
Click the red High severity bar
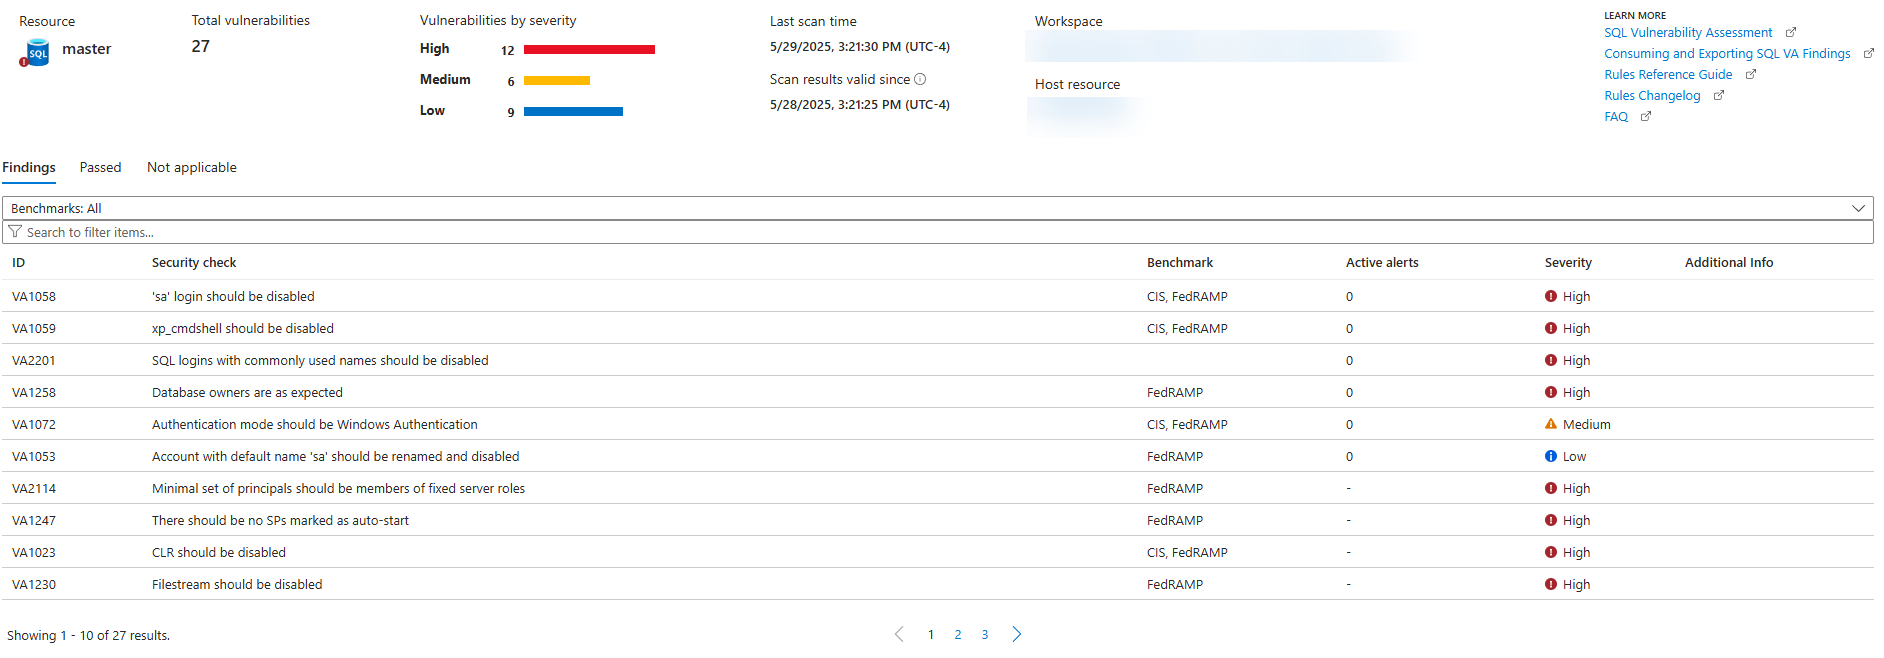pos(589,49)
